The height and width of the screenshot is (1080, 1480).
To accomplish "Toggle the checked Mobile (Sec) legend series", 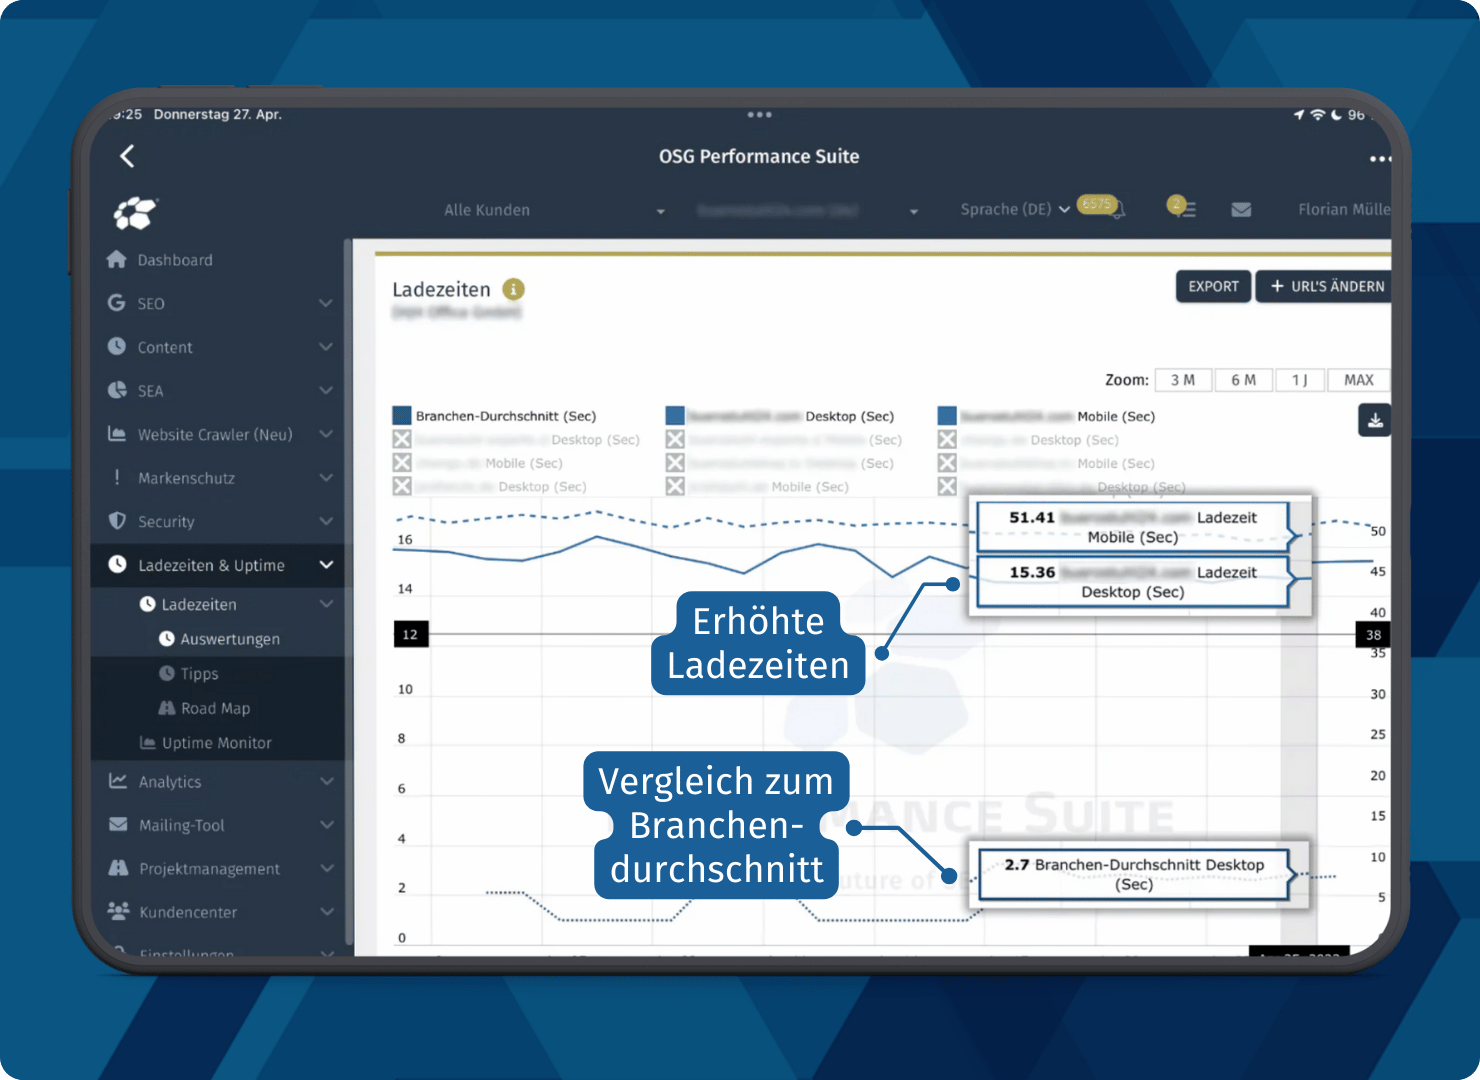I will pos(947,416).
